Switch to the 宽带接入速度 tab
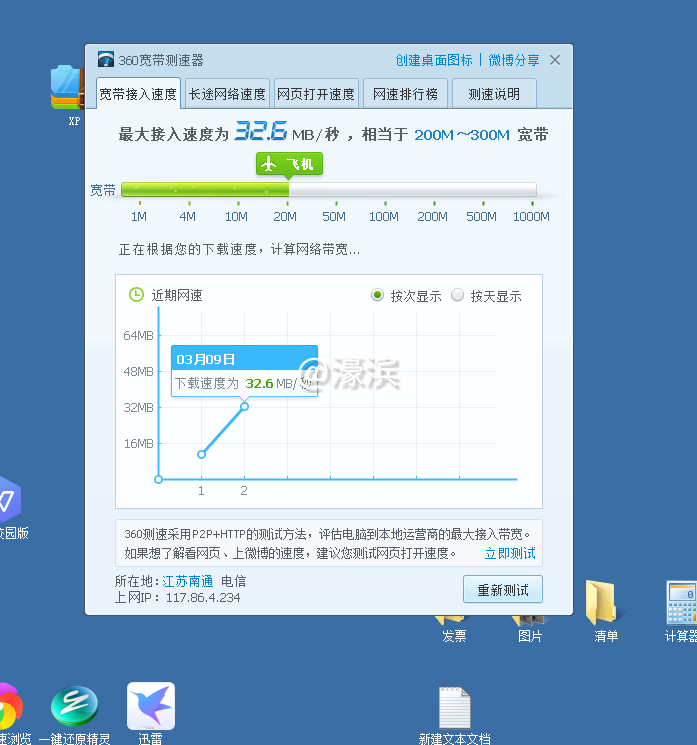This screenshot has height=745, width=697. point(138,94)
